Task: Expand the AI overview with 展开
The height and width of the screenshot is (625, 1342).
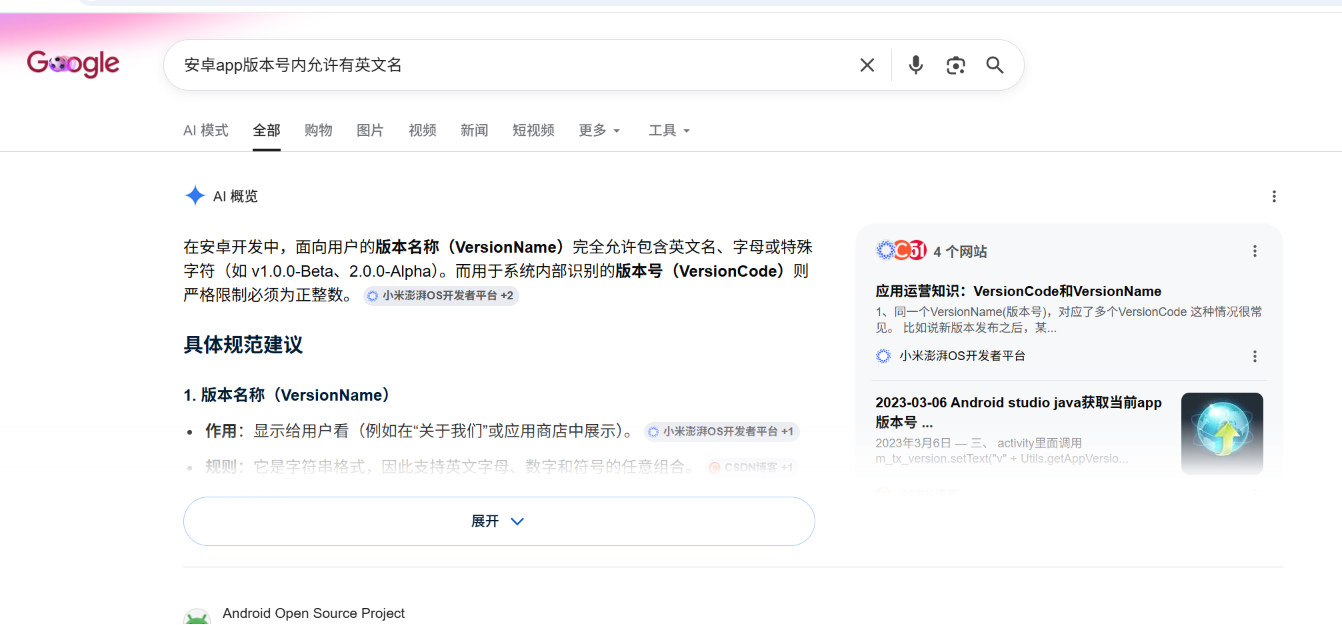Action: pyautogui.click(x=499, y=521)
